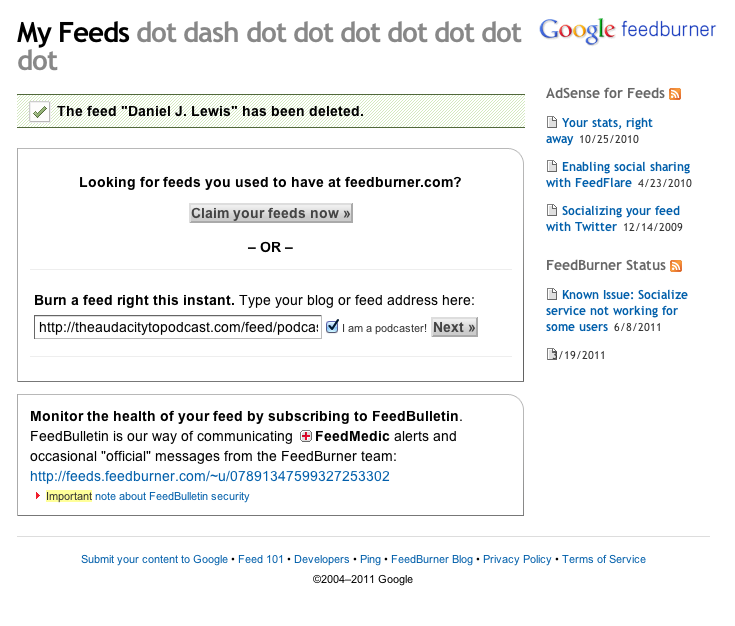This screenshot has height=626, width=735.
Task: Open the 'Privacy Policy' footer link
Action: tap(517, 560)
